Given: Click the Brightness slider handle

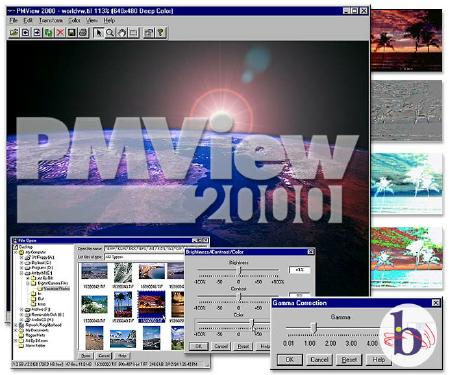Looking at the screenshot, I should 239,270.
